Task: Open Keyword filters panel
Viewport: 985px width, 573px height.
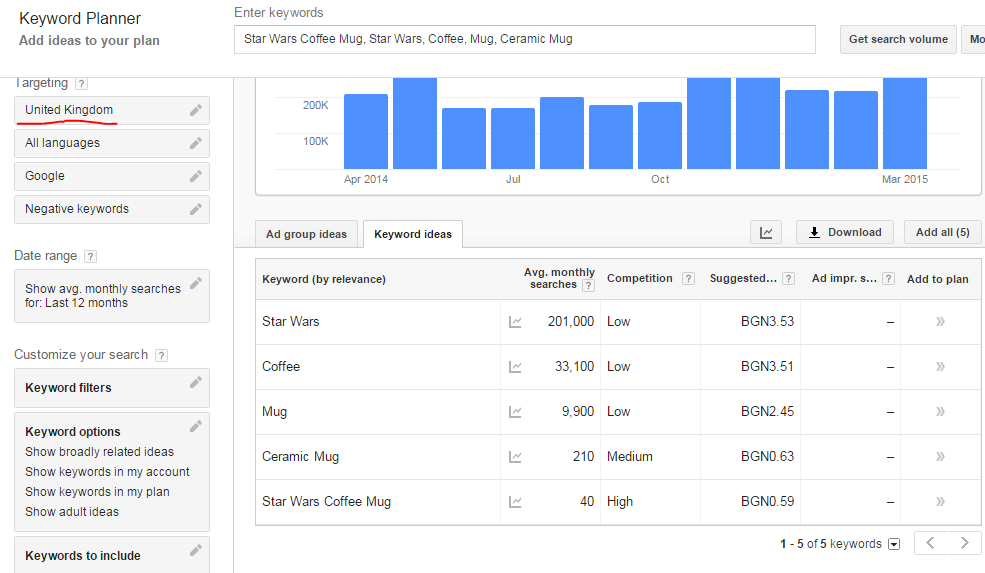Action: coord(112,388)
